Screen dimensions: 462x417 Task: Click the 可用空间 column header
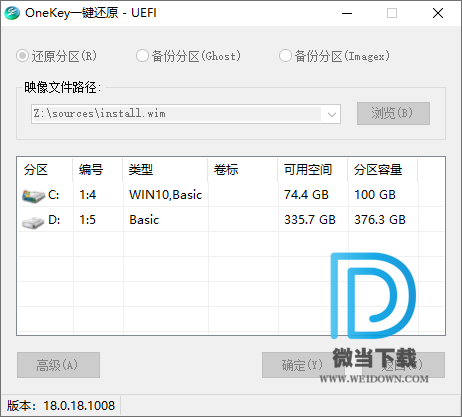point(313,170)
